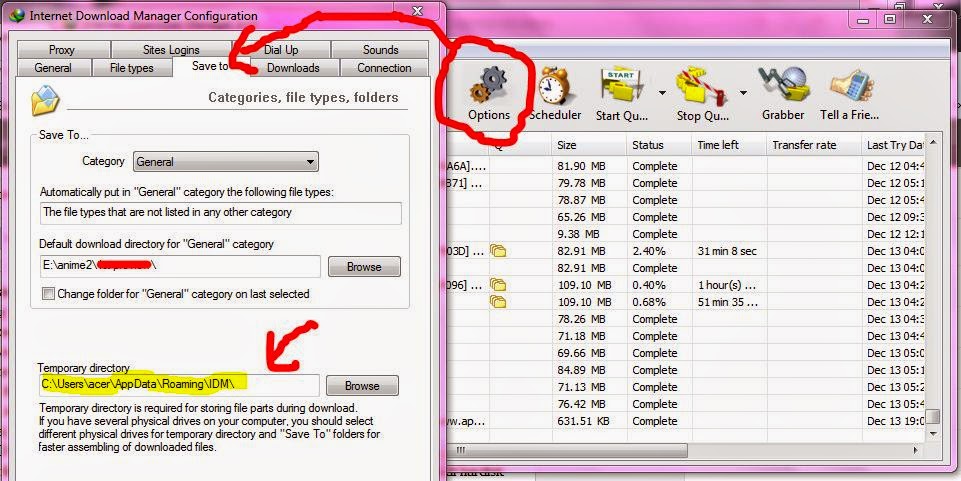
Task: Select the 78.26 MB download row
Action: pyautogui.click(x=686, y=319)
